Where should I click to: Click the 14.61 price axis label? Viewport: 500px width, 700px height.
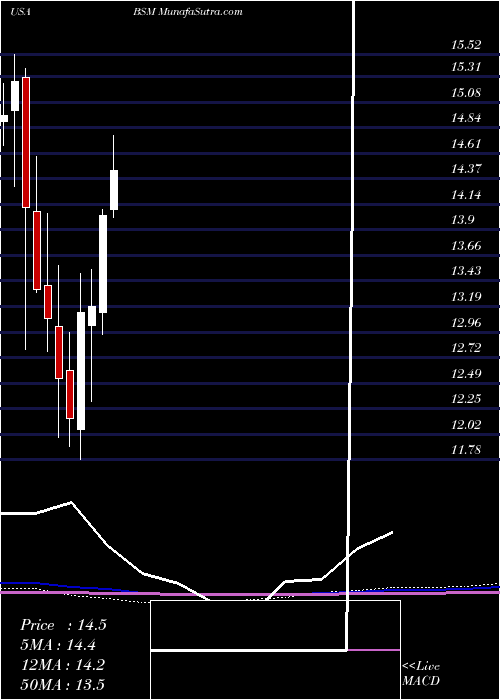click(x=466, y=144)
